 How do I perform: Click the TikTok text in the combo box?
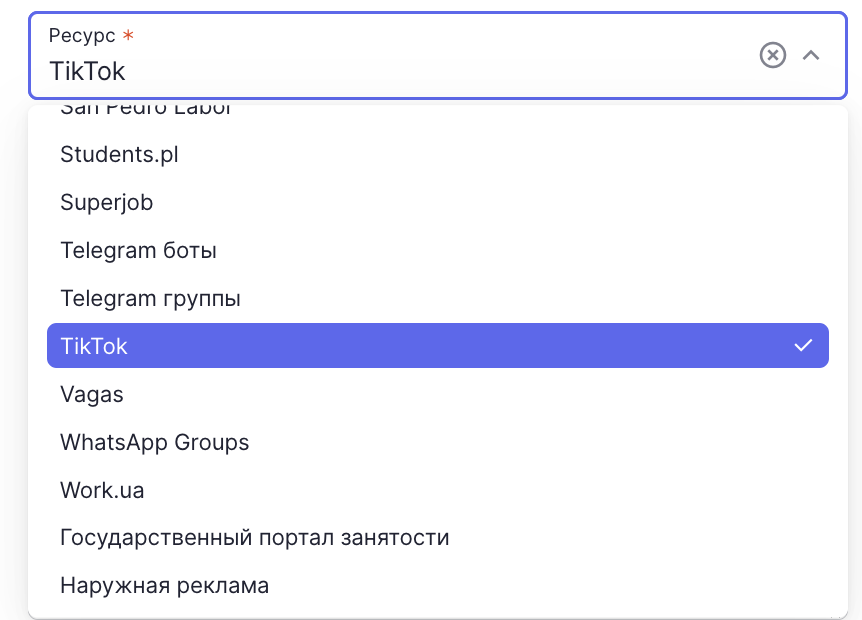87,71
